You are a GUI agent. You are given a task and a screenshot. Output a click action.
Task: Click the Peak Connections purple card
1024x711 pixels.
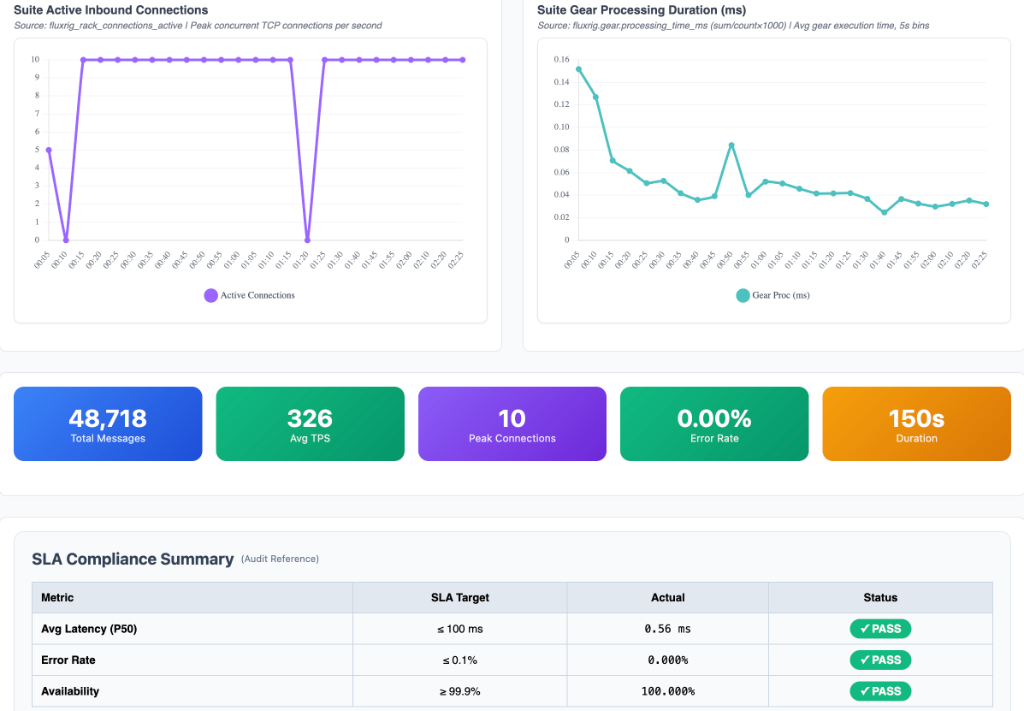click(512, 424)
